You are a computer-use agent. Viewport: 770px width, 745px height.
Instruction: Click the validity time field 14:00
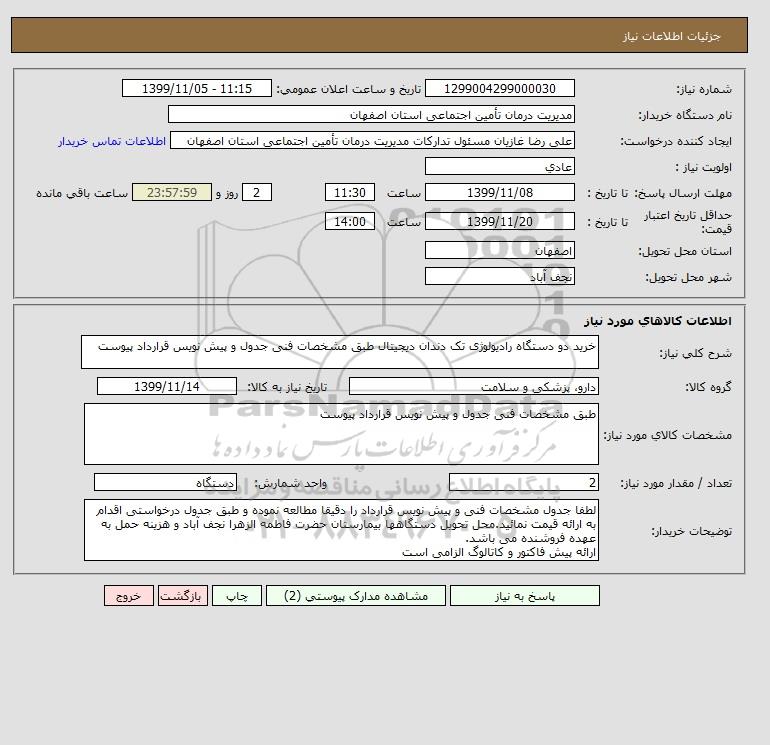pyautogui.click(x=350, y=221)
